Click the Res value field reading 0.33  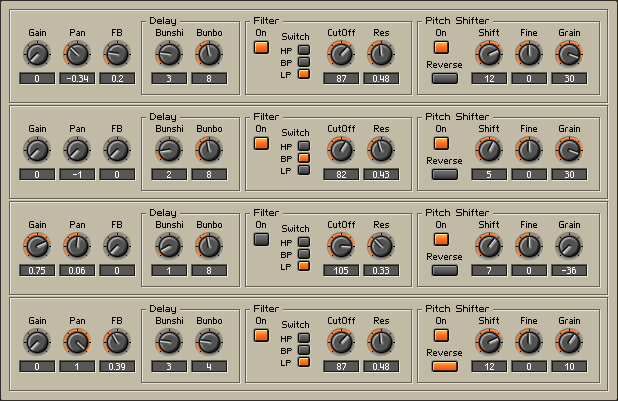tap(381, 270)
